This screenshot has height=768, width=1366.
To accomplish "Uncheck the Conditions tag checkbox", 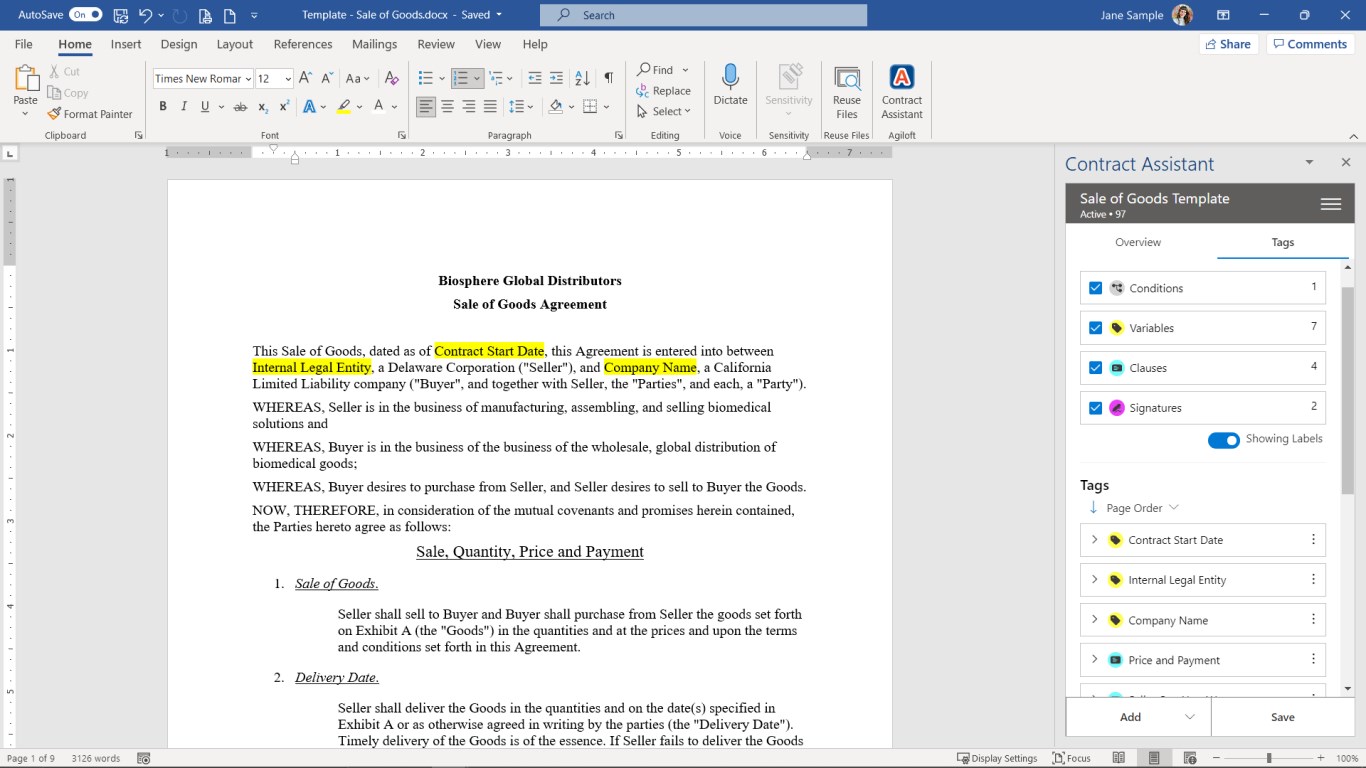I will 1095,288.
